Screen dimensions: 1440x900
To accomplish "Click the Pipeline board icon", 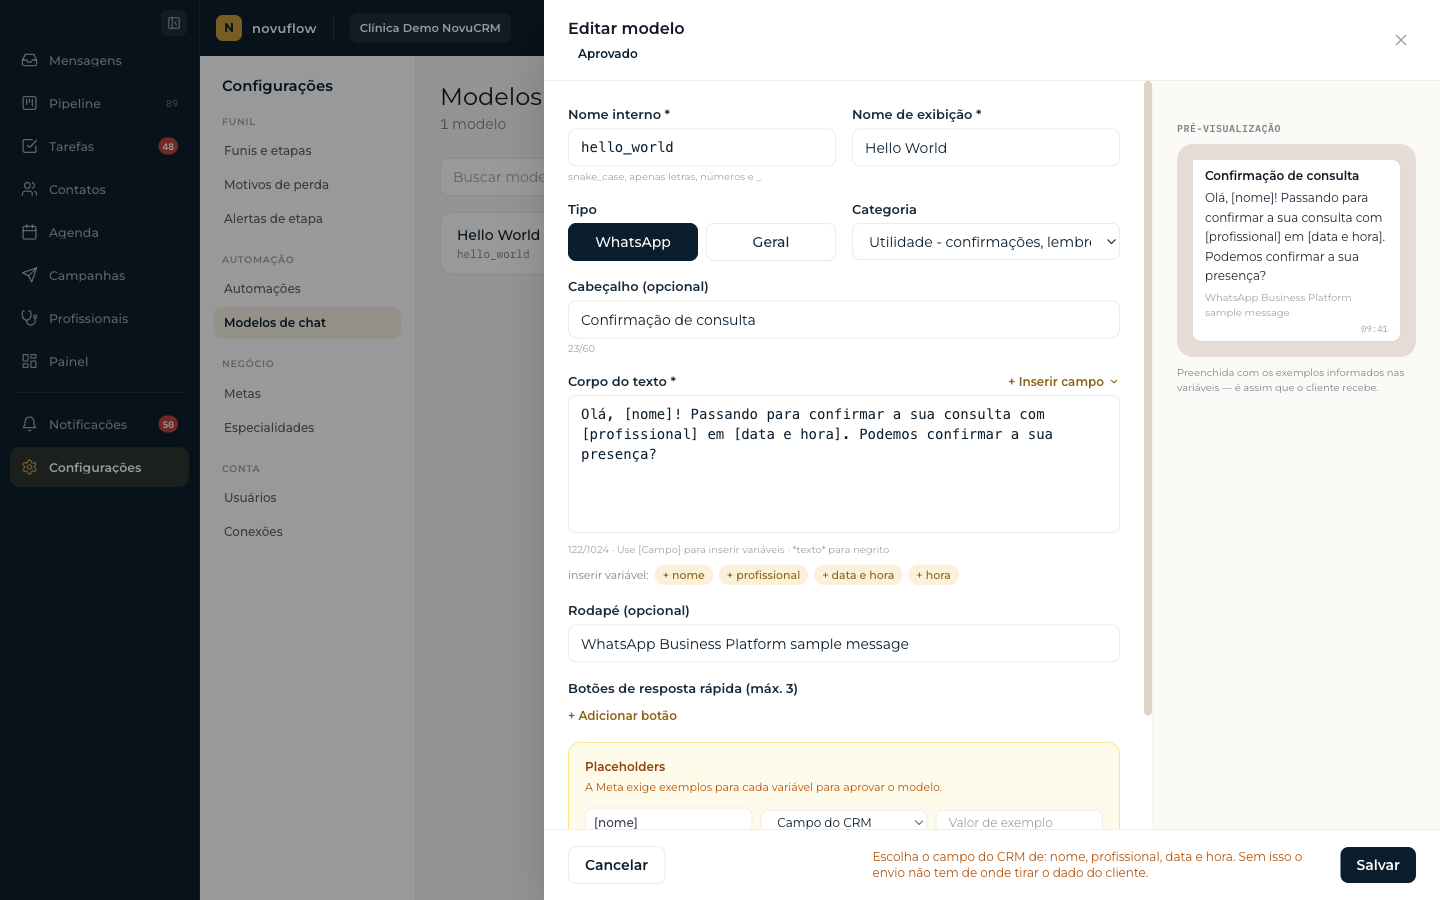I will click(30, 103).
